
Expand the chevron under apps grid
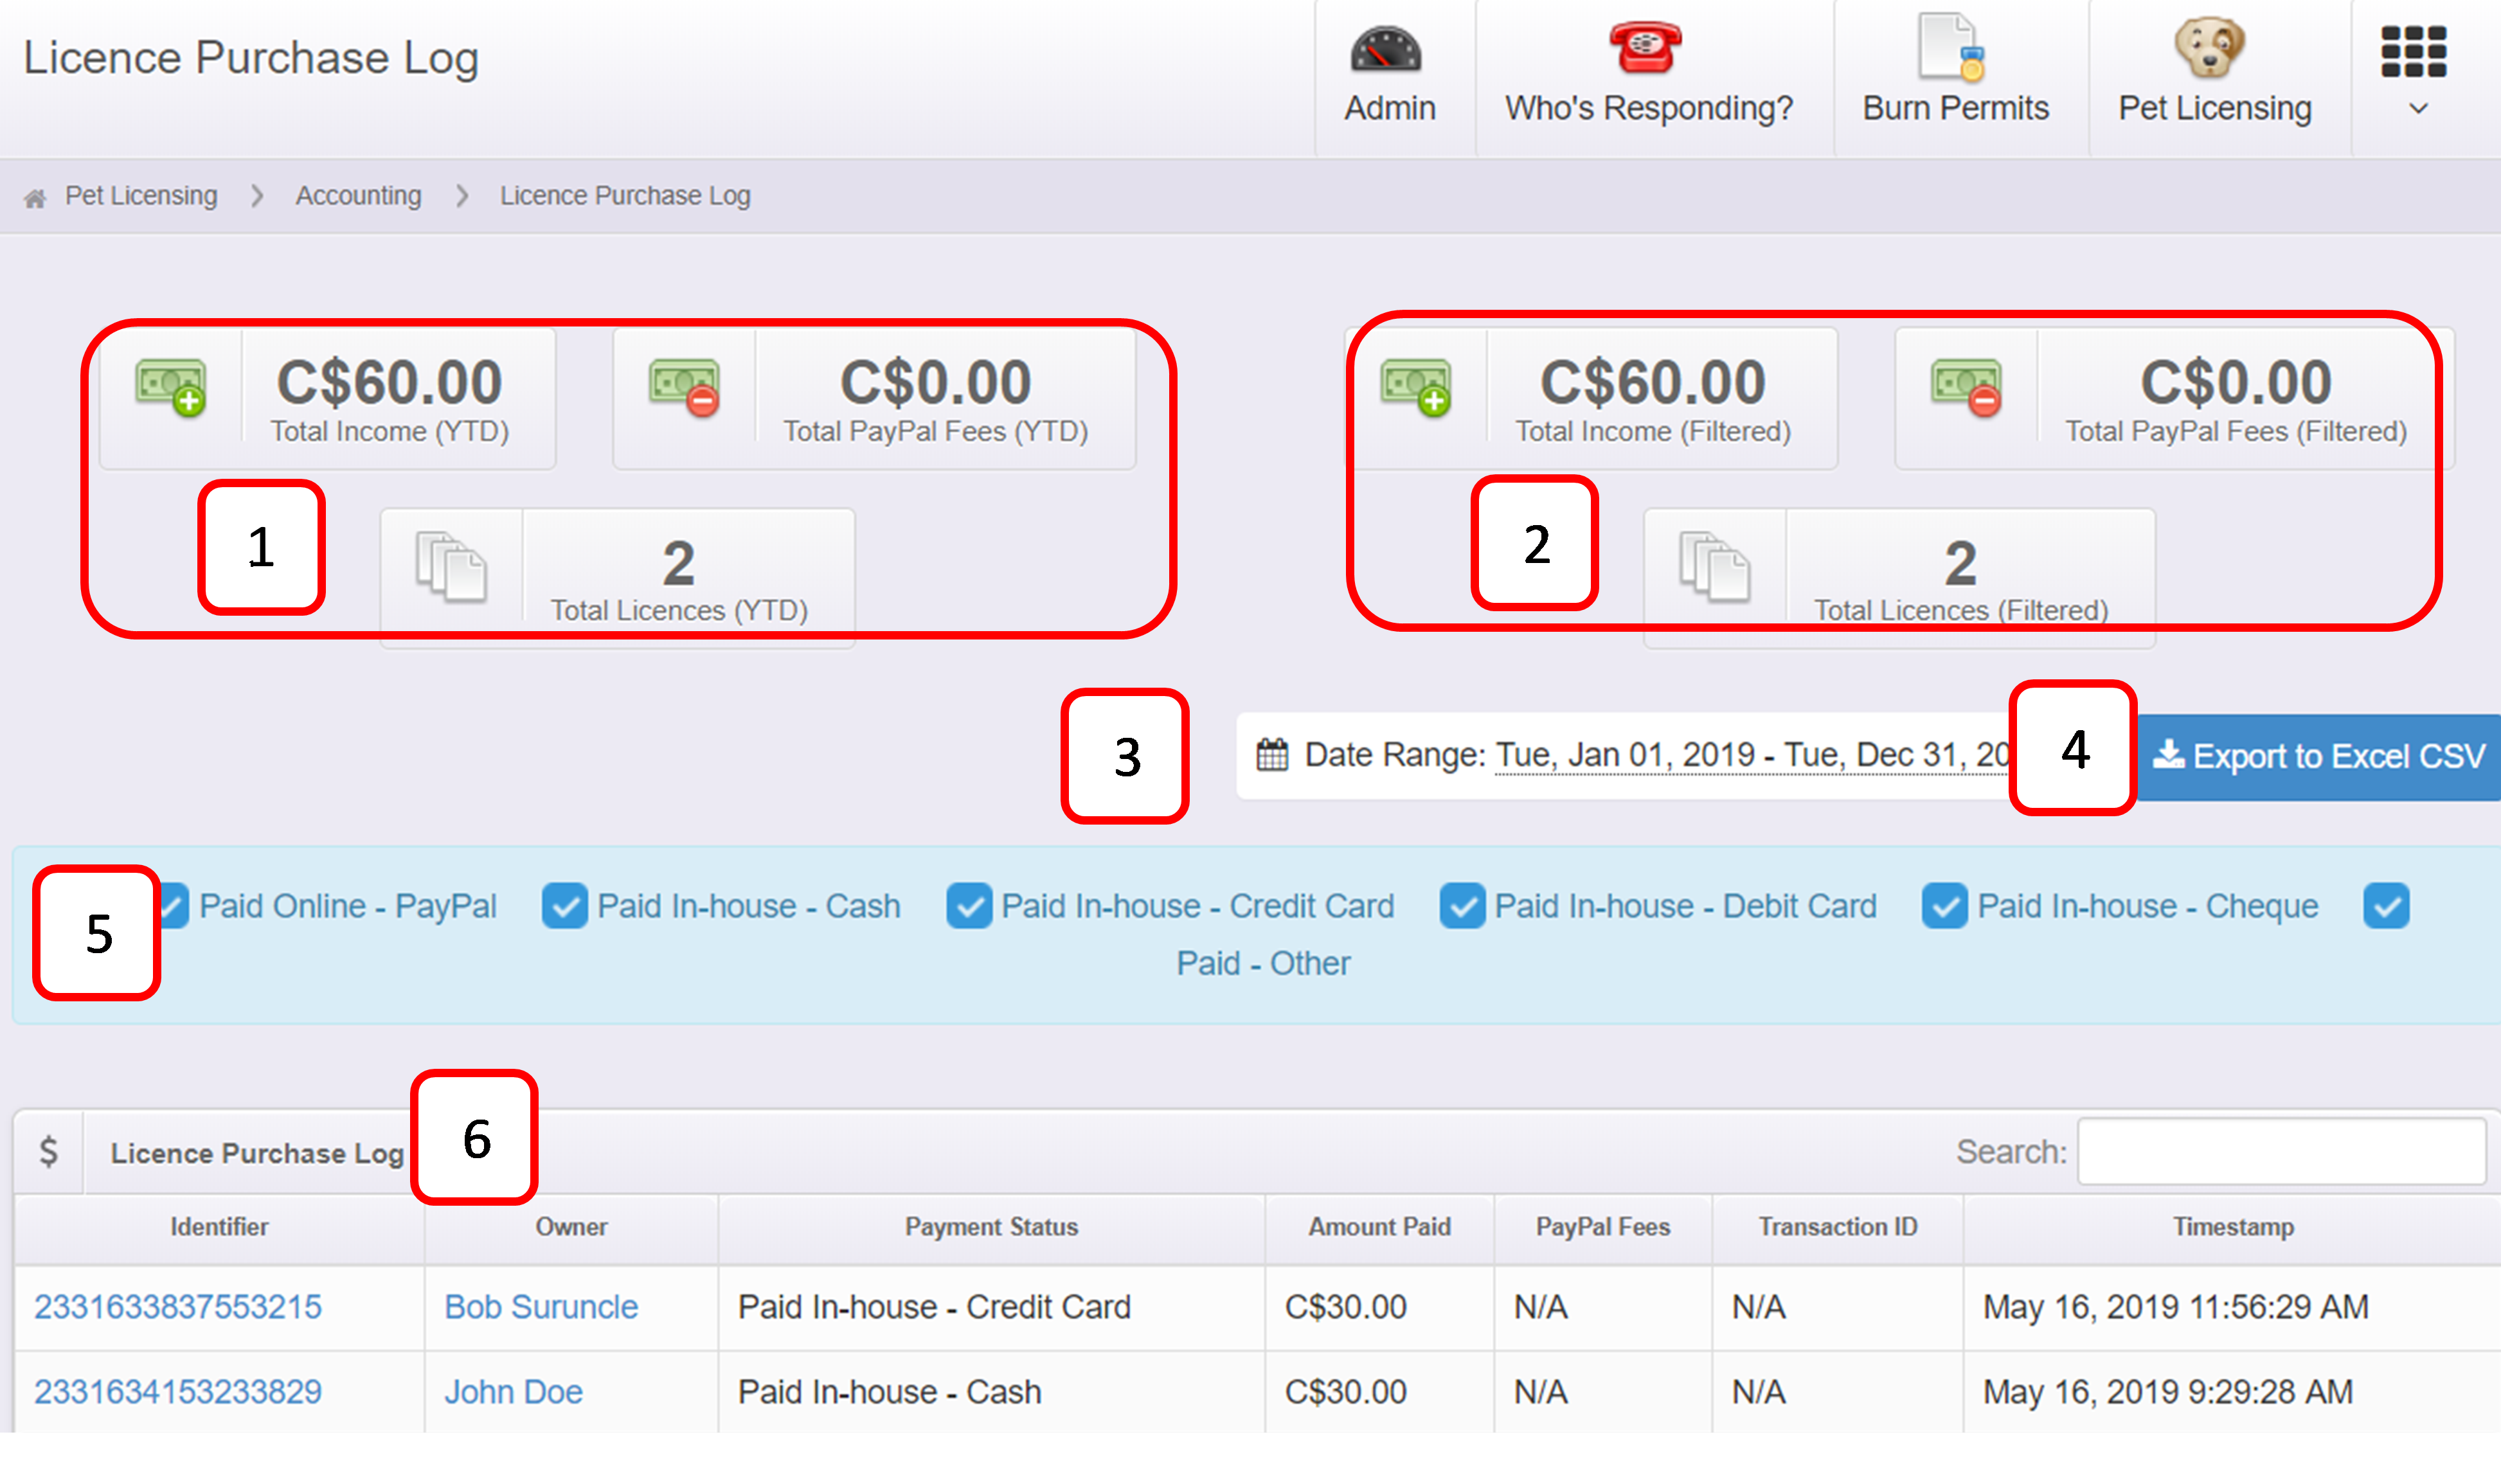pyautogui.click(x=2418, y=109)
